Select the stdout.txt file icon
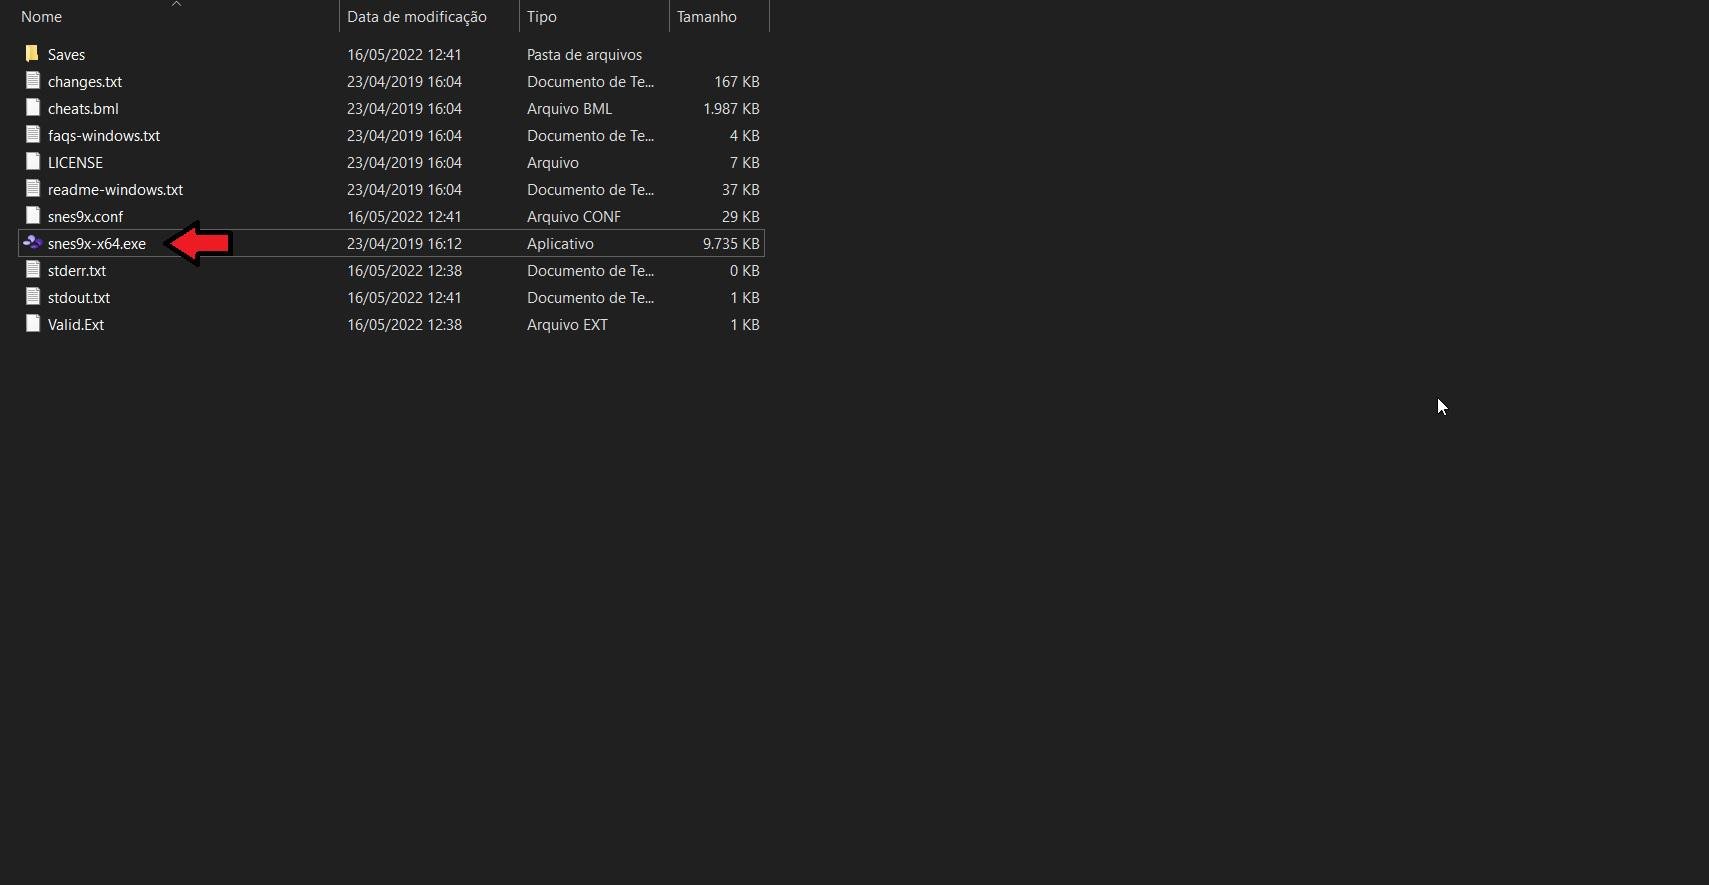 32,297
